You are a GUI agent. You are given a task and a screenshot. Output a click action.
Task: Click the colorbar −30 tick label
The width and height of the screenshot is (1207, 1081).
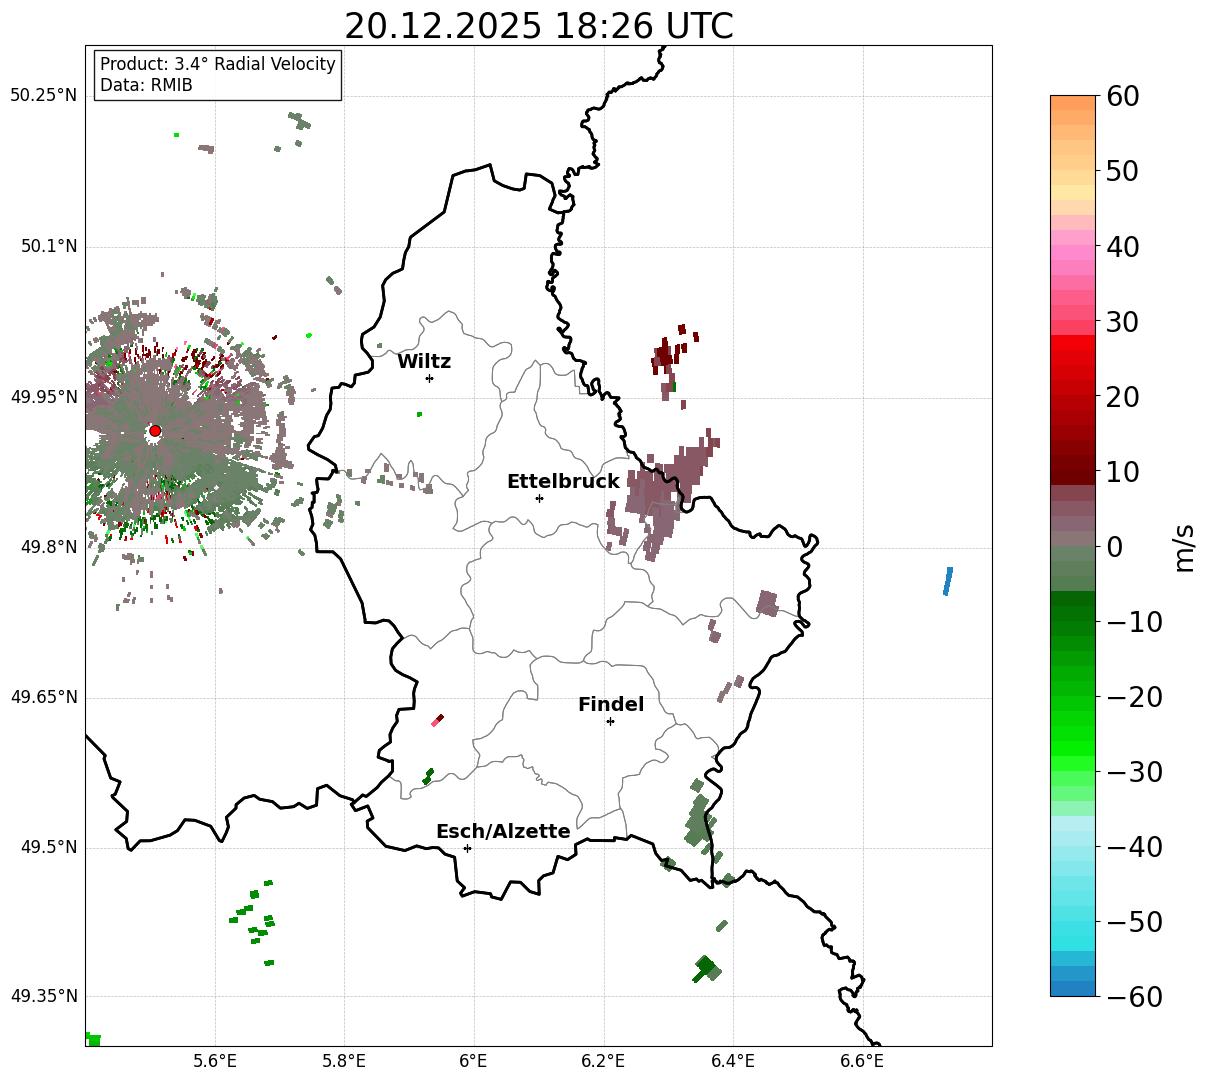click(x=1135, y=772)
